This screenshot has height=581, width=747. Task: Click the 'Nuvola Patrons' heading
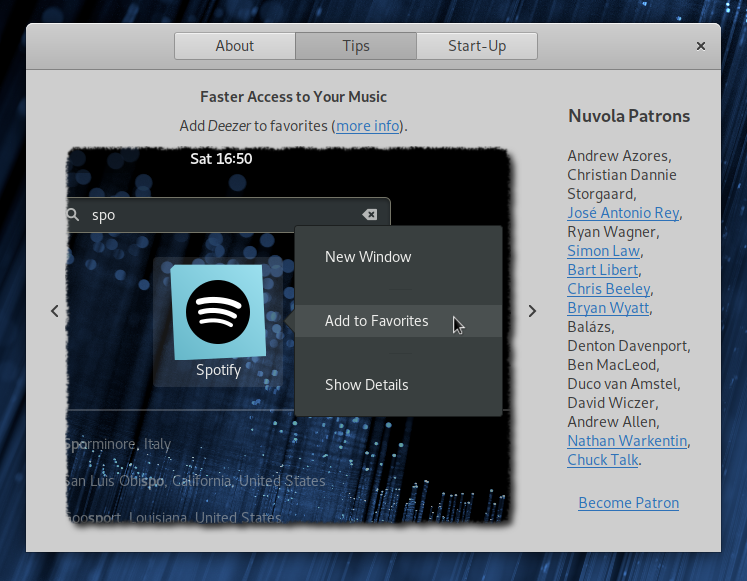coord(629,116)
